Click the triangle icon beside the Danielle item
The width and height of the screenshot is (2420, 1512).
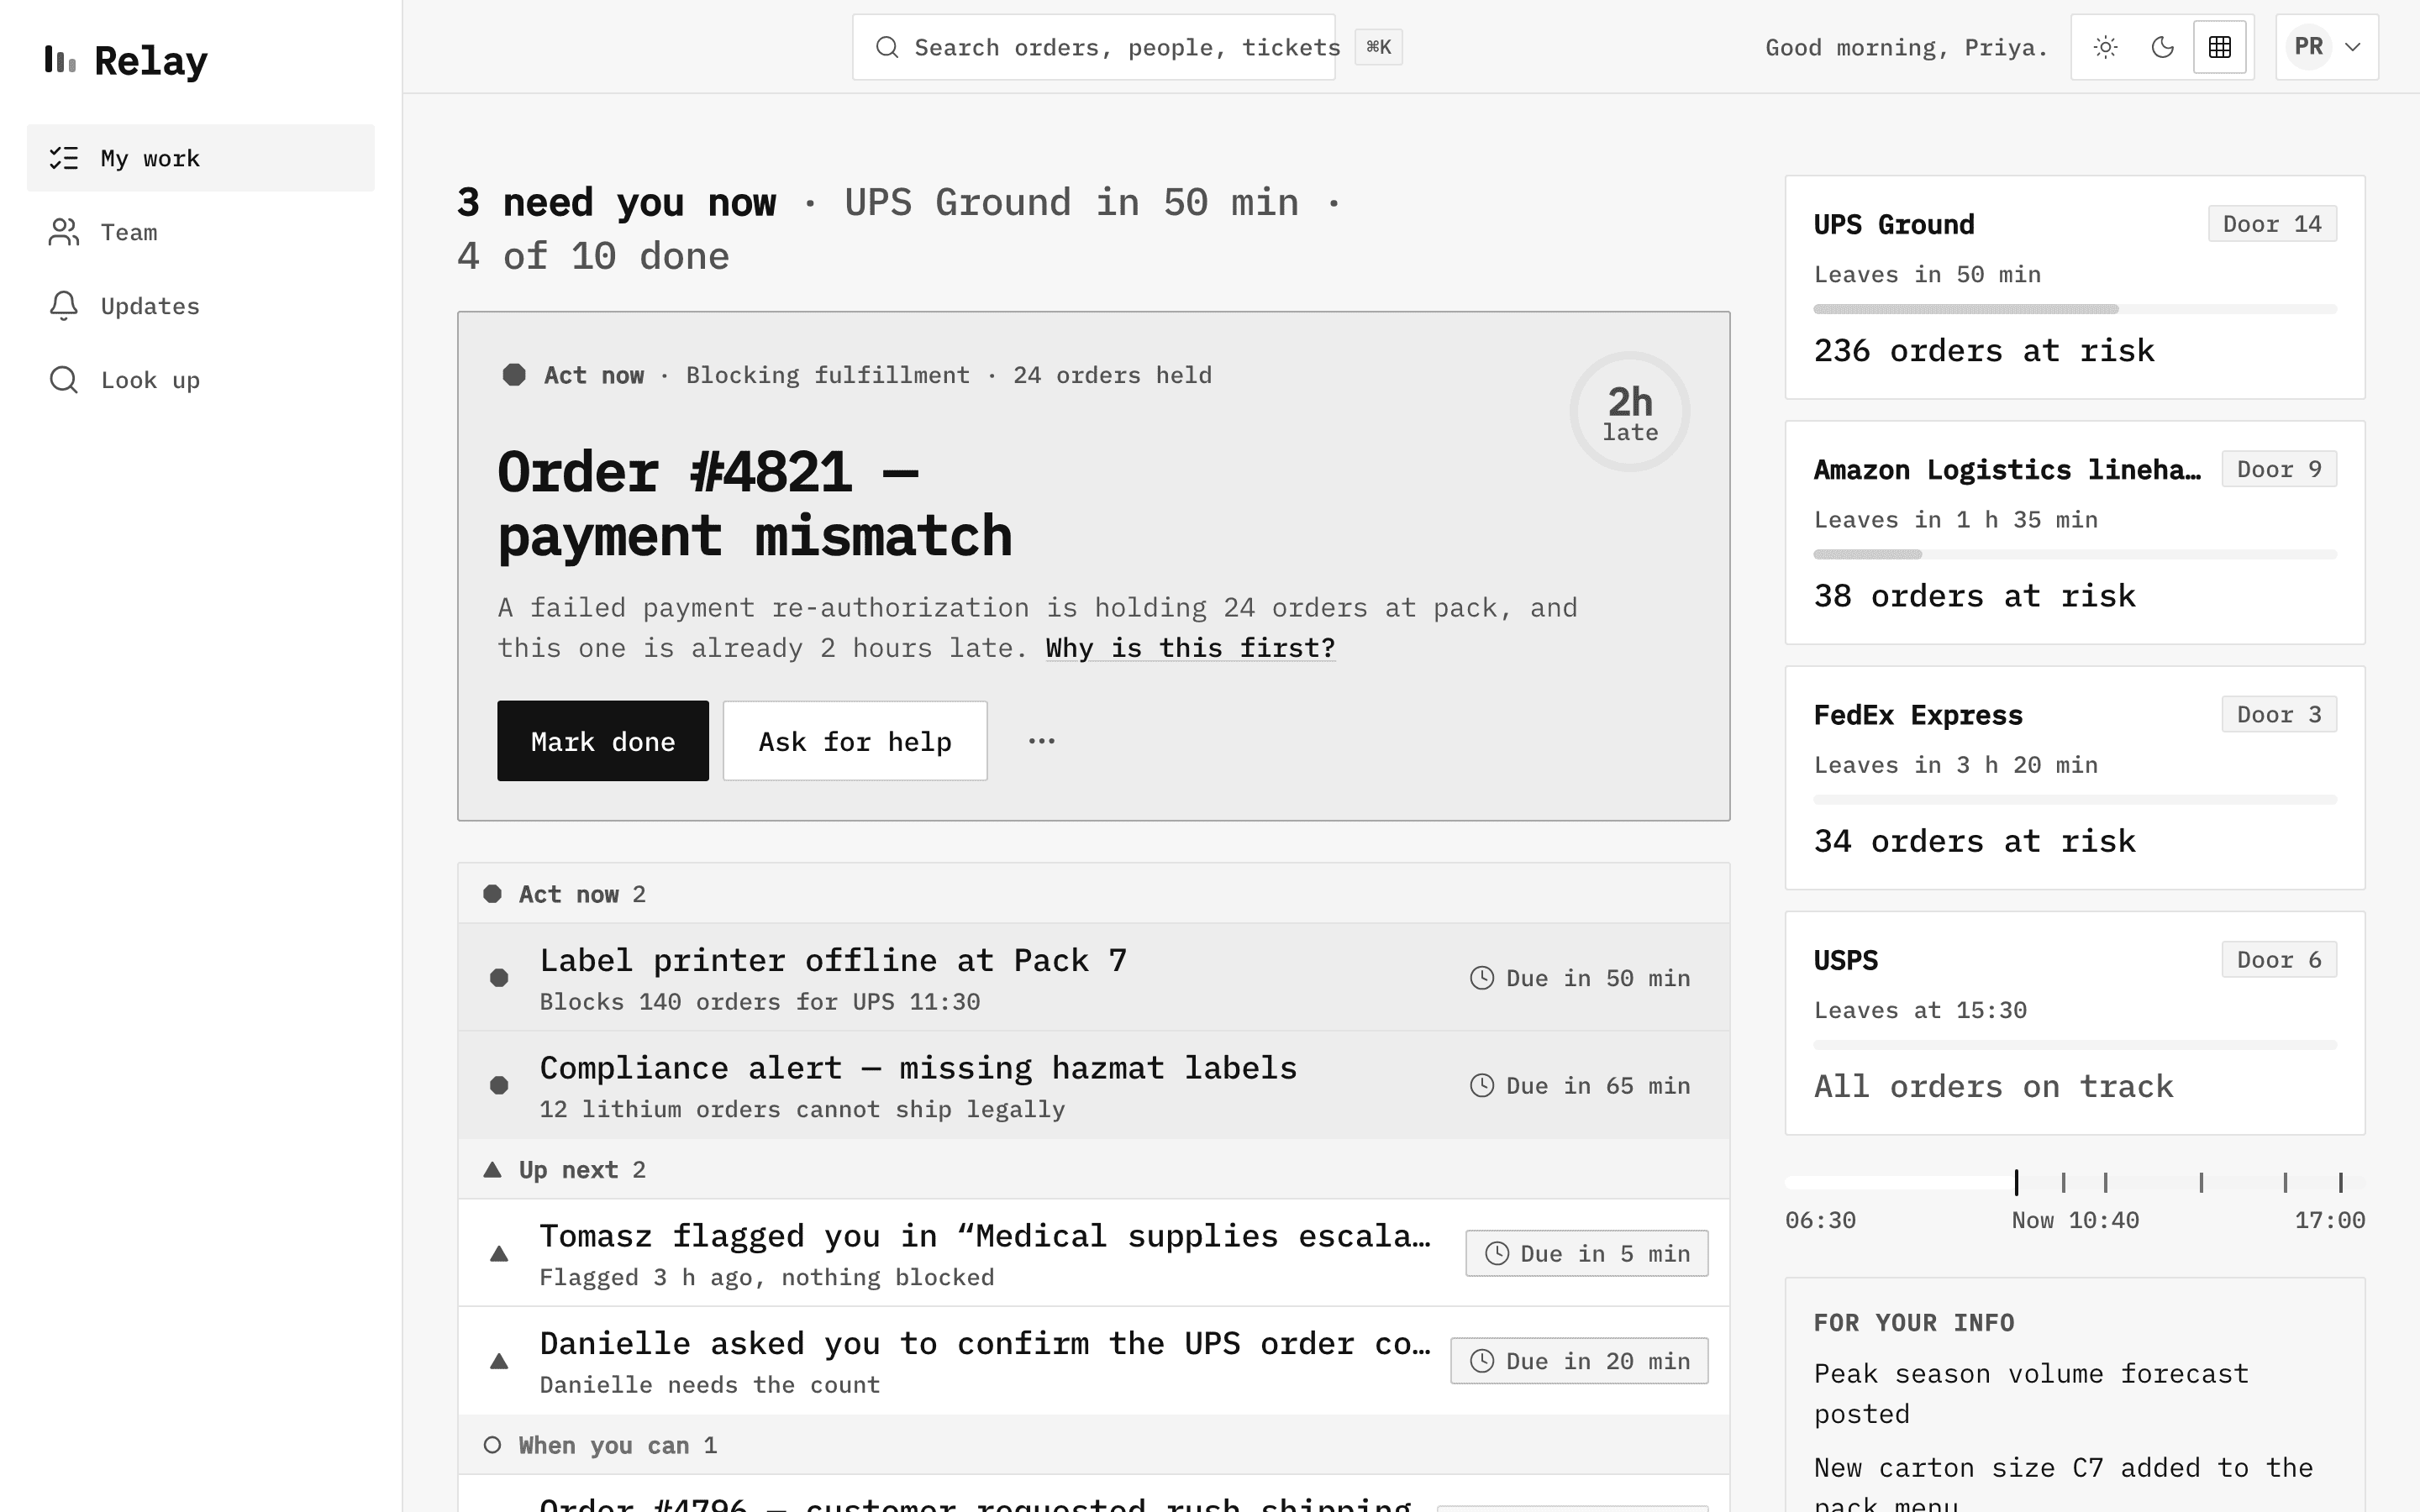pyautogui.click(x=499, y=1361)
